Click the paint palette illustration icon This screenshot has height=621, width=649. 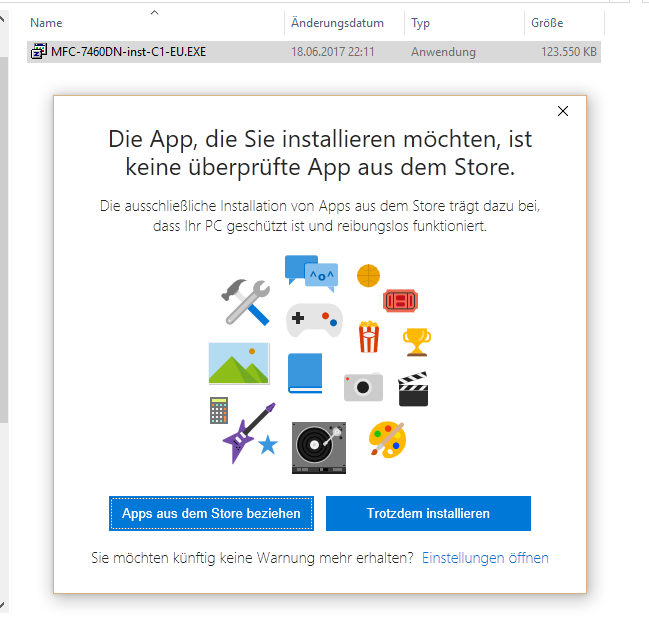(x=387, y=440)
